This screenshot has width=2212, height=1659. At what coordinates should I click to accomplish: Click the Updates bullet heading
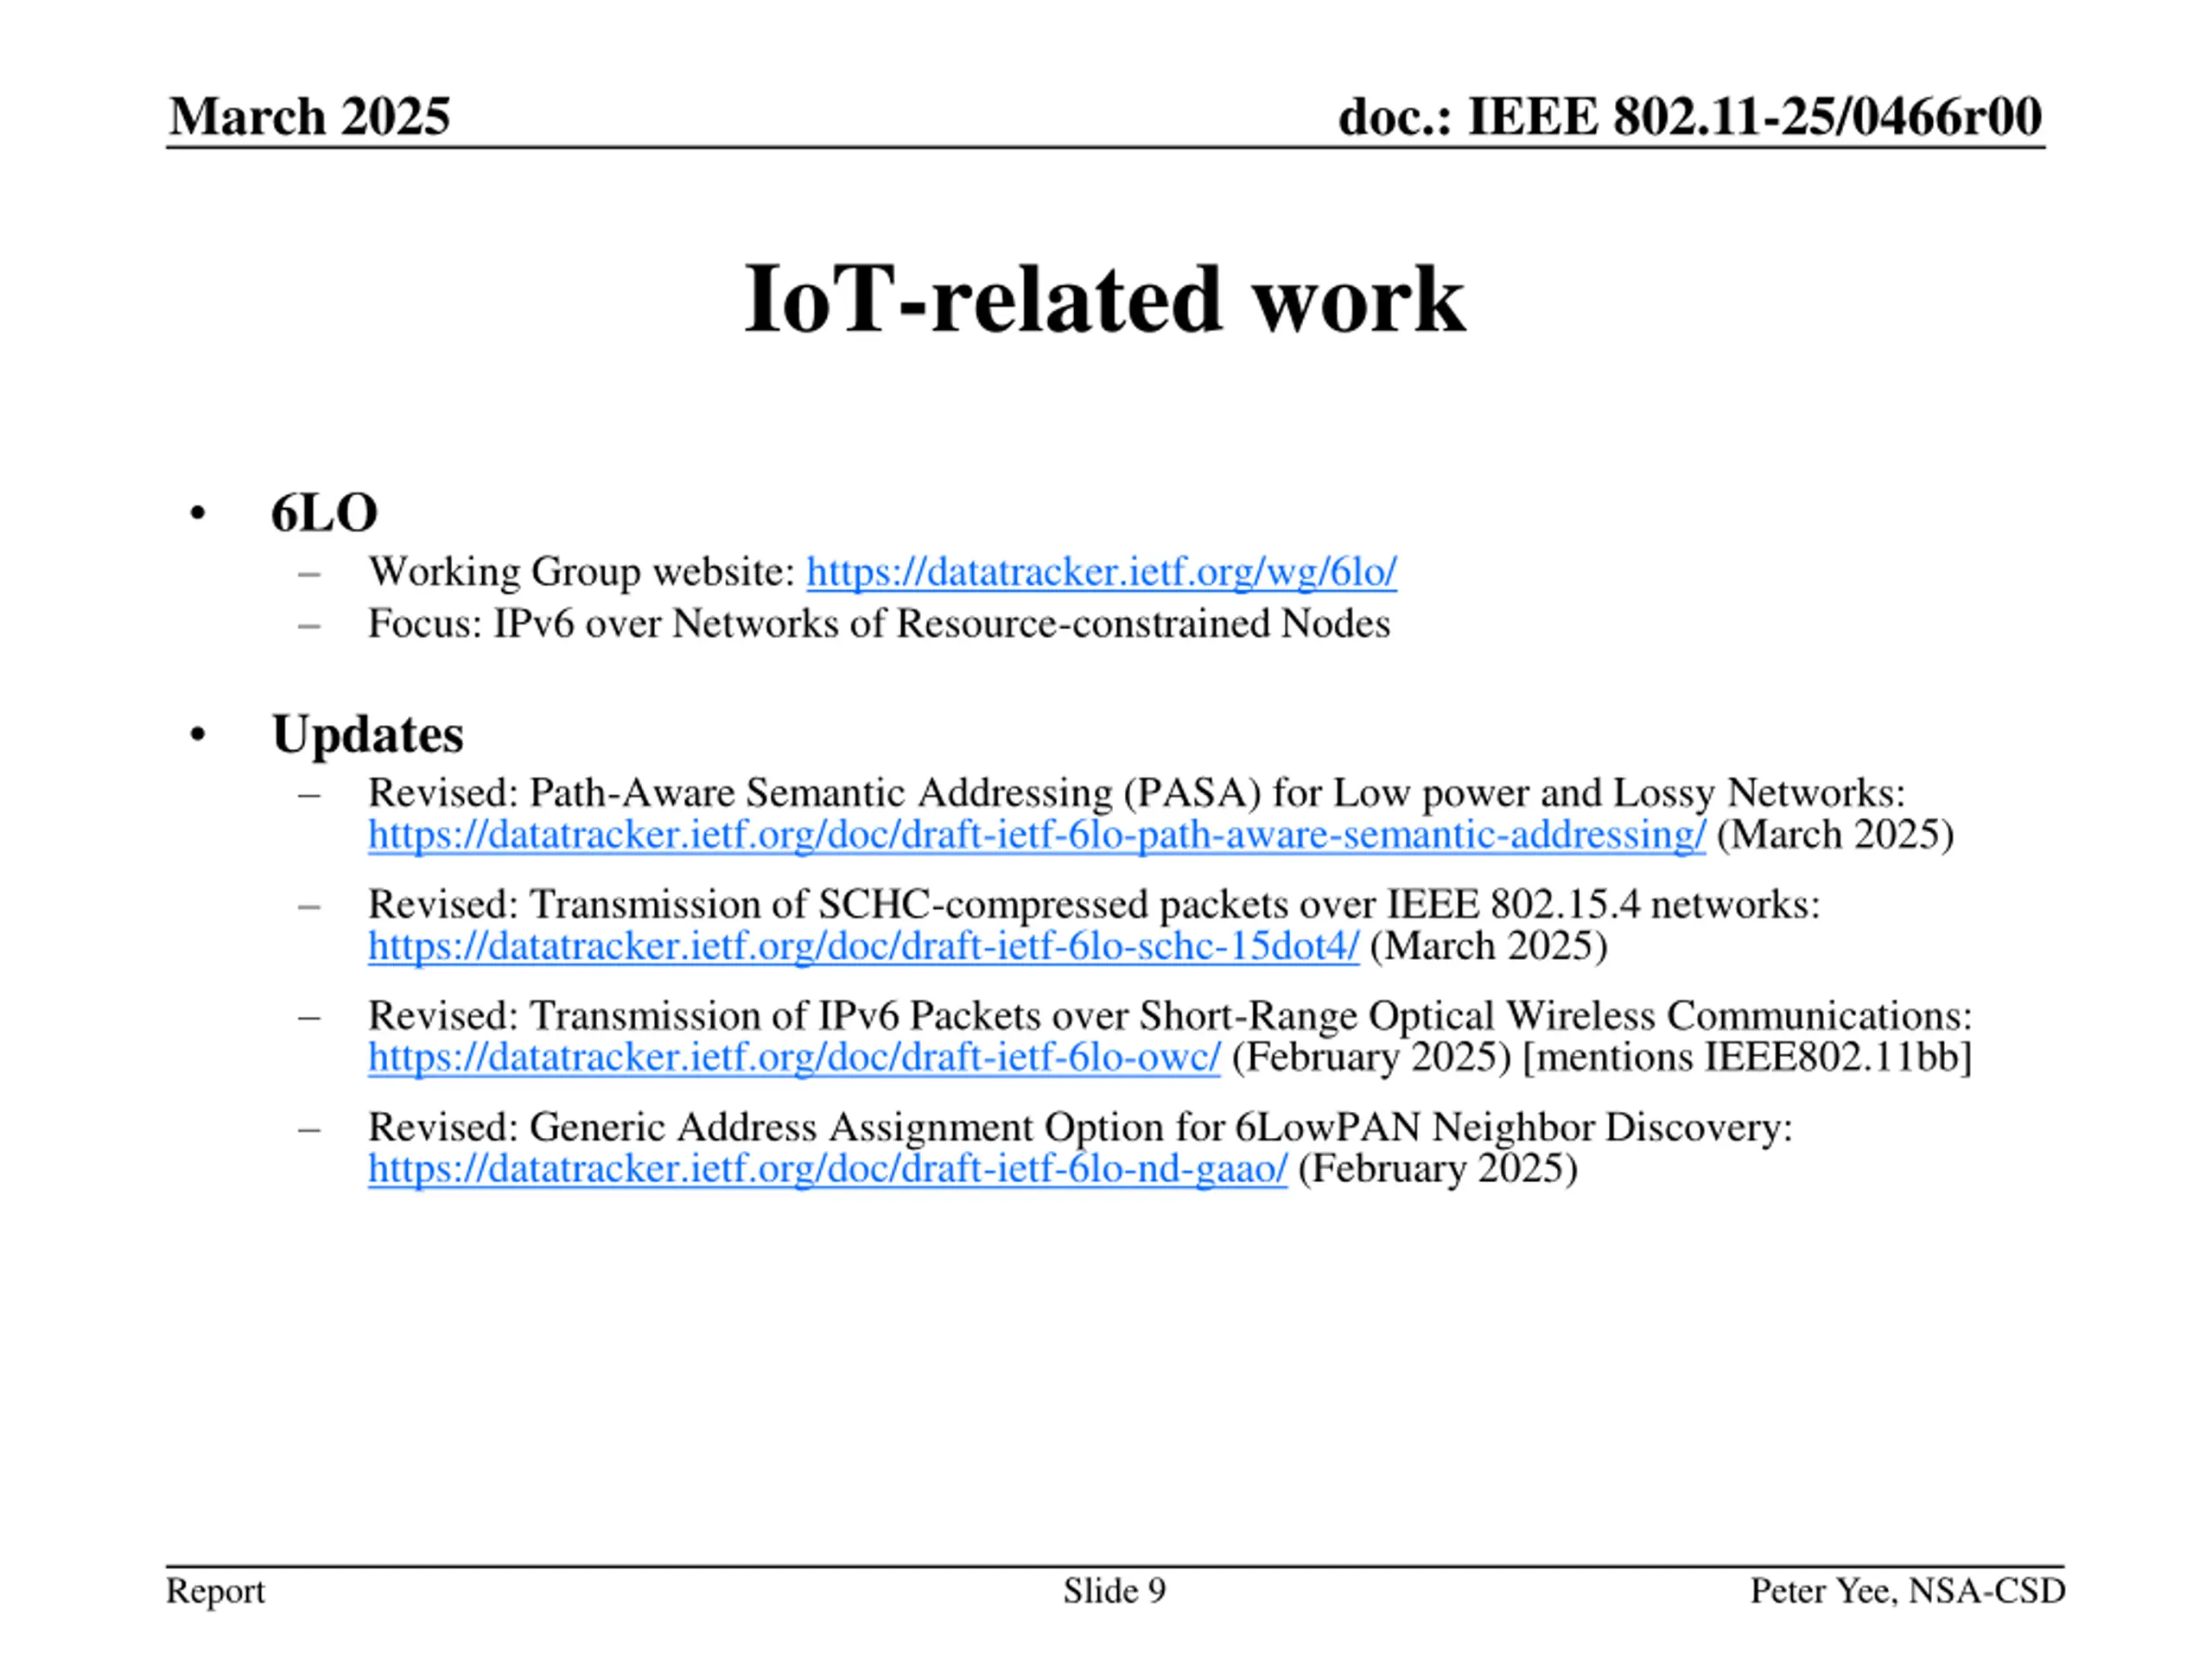pyautogui.click(x=367, y=734)
